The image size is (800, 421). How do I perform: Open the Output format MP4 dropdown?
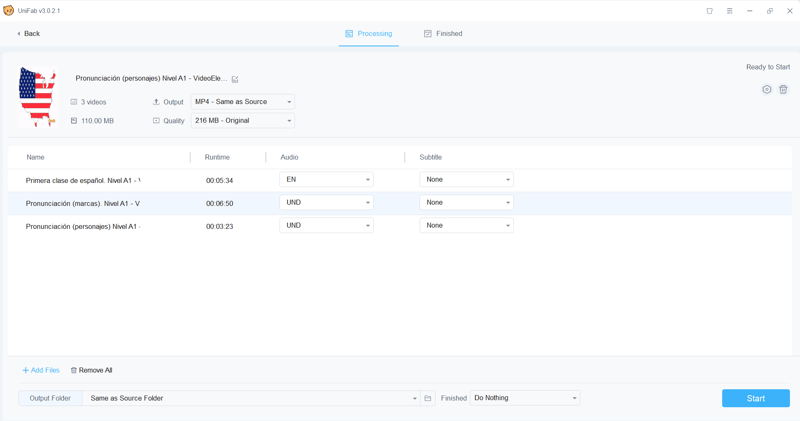(x=242, y=102)
